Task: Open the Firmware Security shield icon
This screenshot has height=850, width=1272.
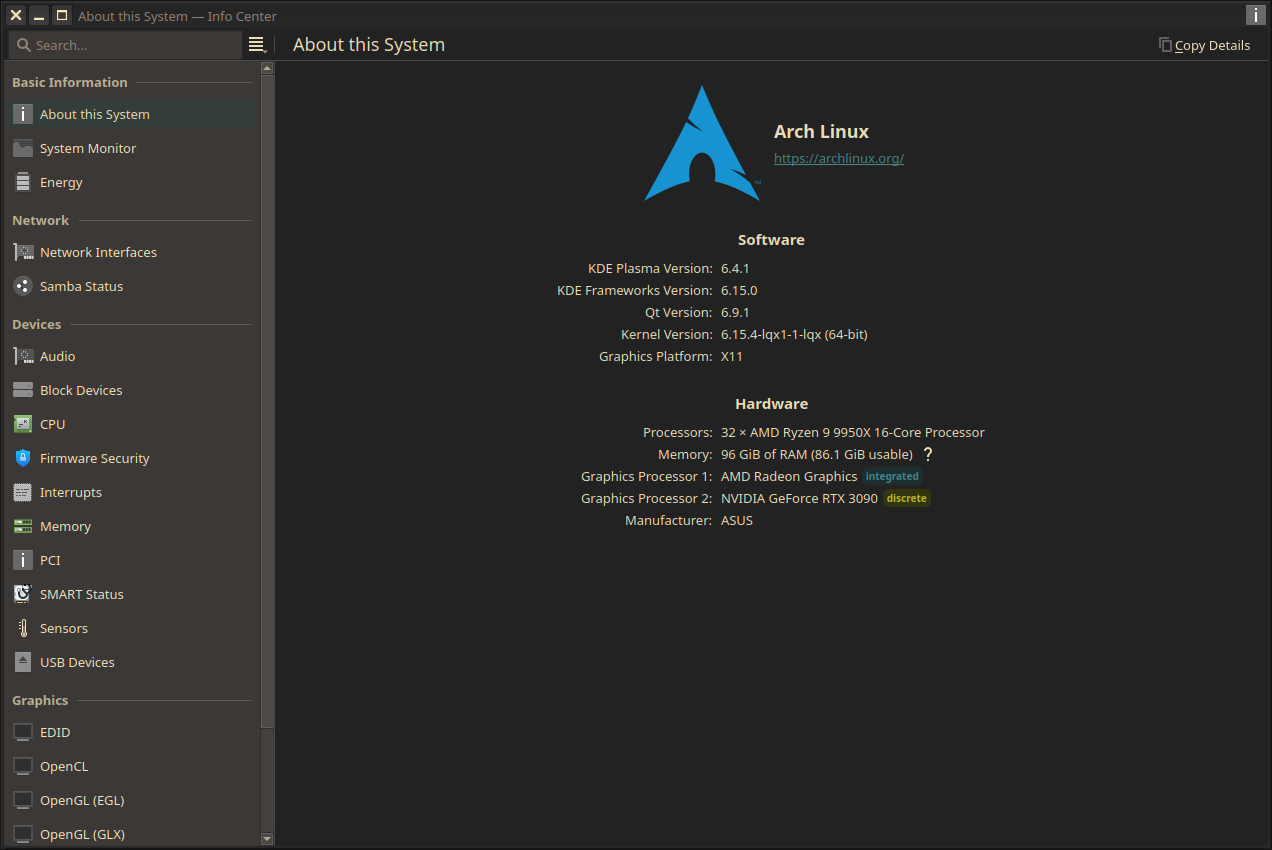Action: (23, 458)
